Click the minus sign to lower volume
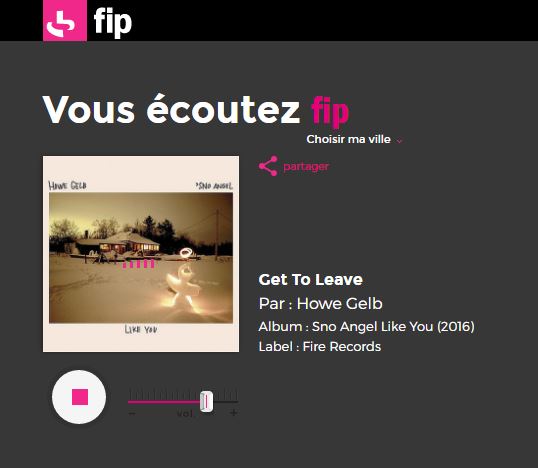The width and height of the screenshot is (538, 468). point(132,413)
